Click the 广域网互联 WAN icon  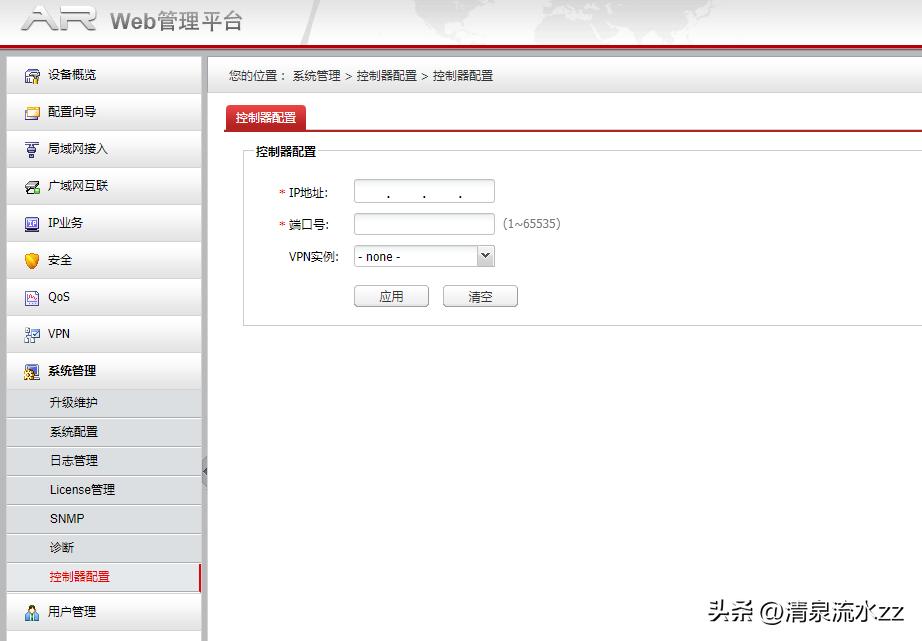pyautogui.click(x=32, y=185)
